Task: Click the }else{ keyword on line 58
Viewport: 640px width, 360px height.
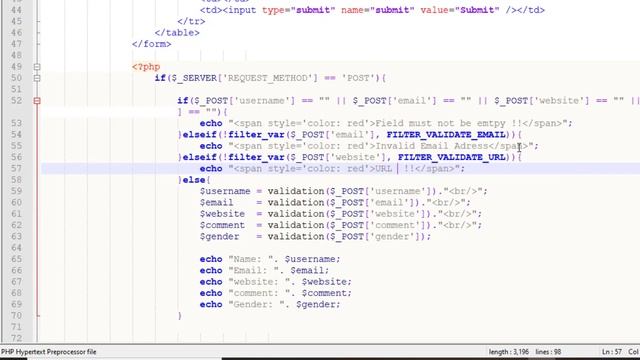Action: click(x=194, y=180)
